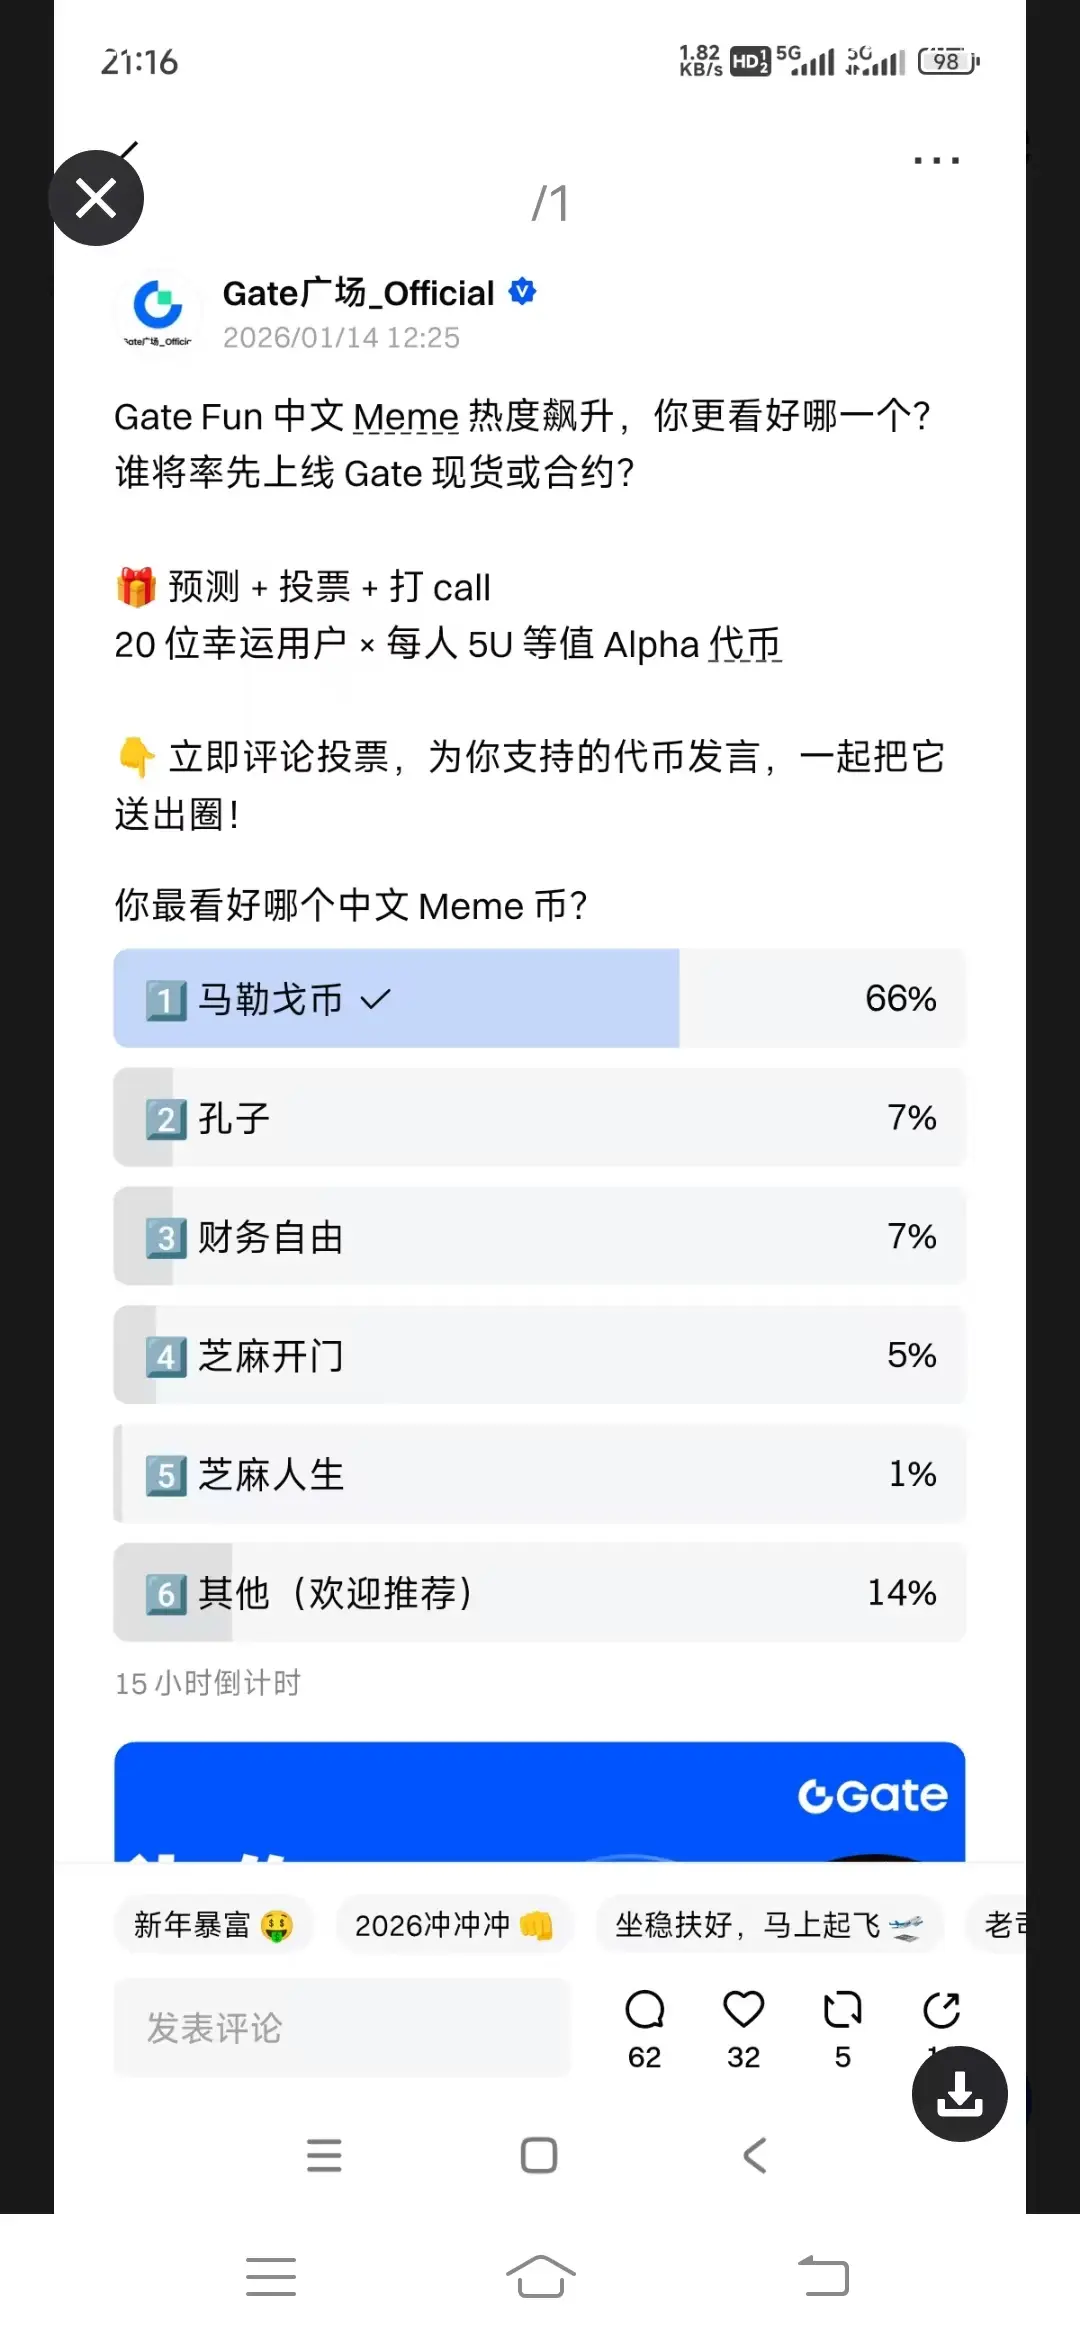Choose the 坐稳扶好，马上起飞 quick reply

[x=768, y=1925]
